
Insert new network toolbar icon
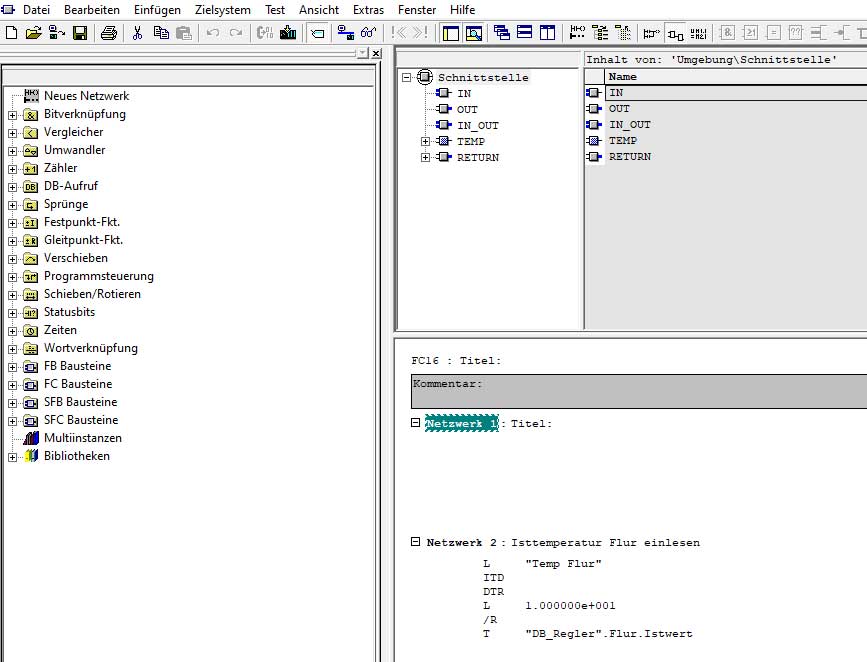577,33
